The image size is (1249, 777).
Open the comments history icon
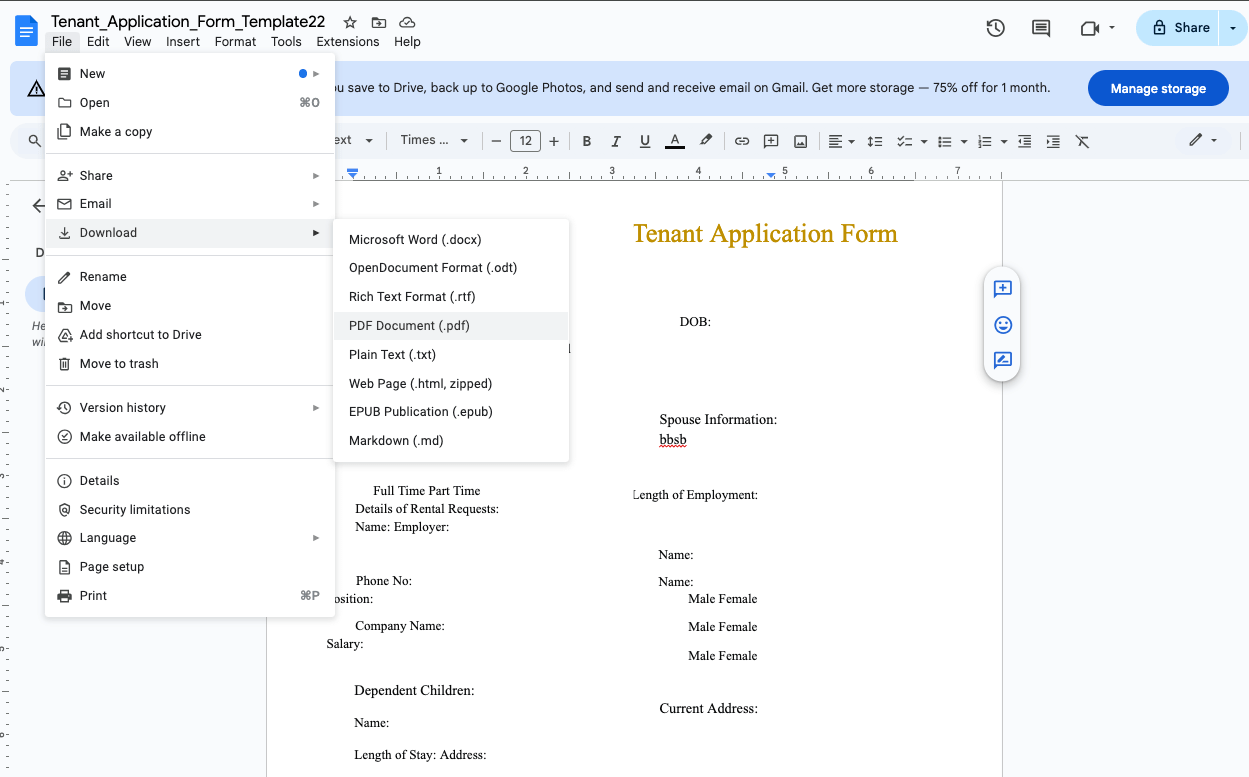[1041, 28]
